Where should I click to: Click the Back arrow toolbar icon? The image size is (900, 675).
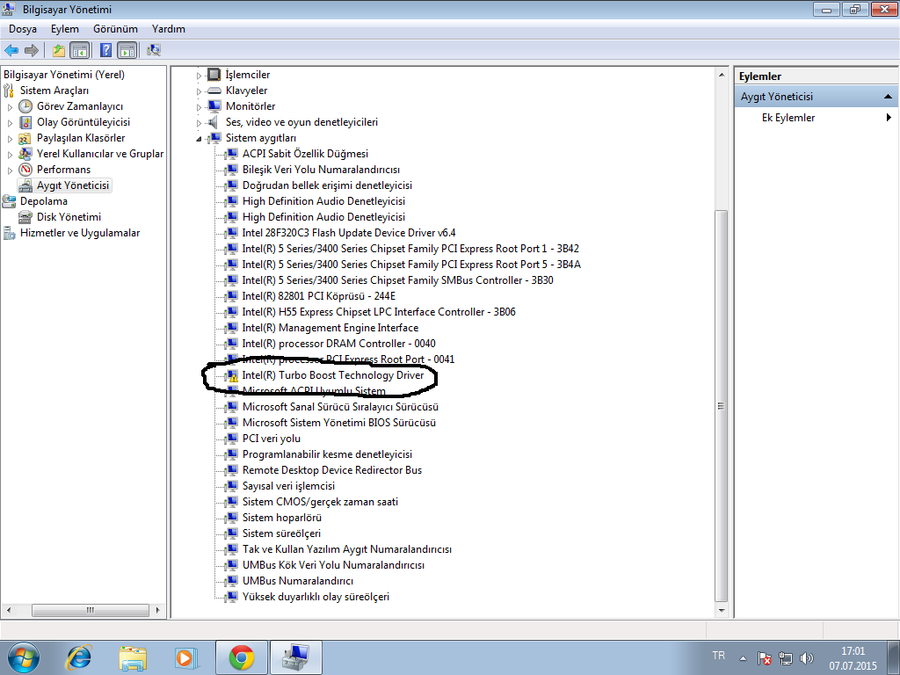pos(11,51)
